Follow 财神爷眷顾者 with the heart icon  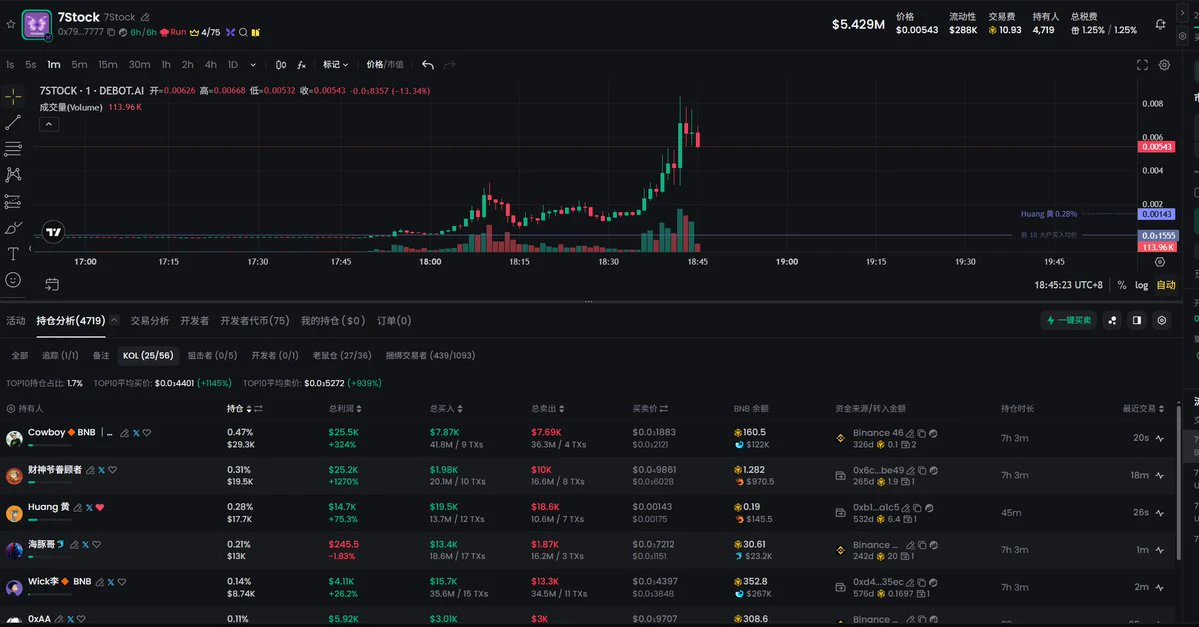pos(112,470)
